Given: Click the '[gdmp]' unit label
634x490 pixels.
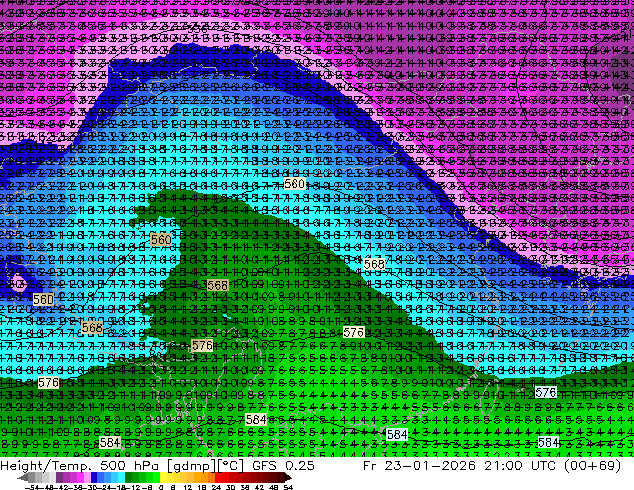Looking at the screenshot, I should [190, 466].
